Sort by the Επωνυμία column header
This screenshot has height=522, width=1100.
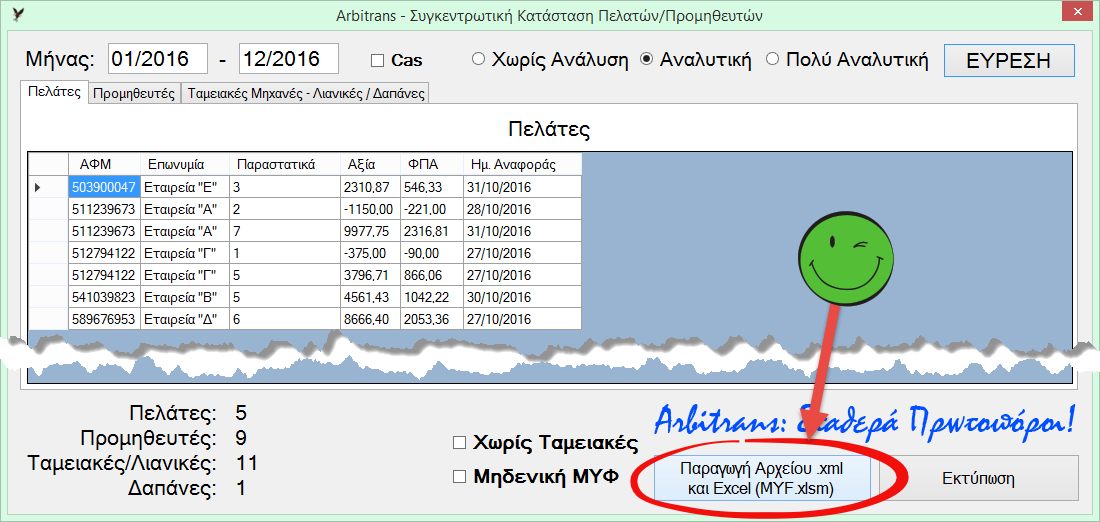coord(185,165)
